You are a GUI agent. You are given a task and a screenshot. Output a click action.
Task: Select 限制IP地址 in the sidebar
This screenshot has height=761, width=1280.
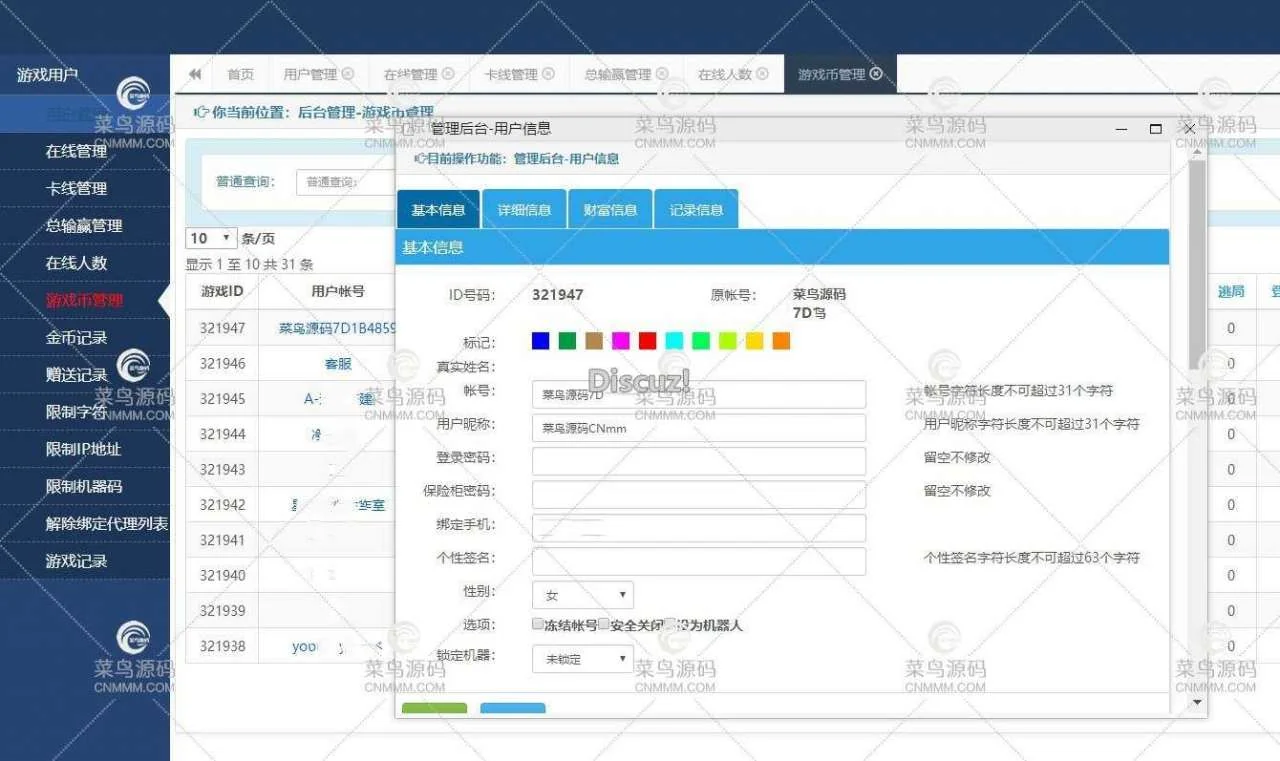pos(83,449)
